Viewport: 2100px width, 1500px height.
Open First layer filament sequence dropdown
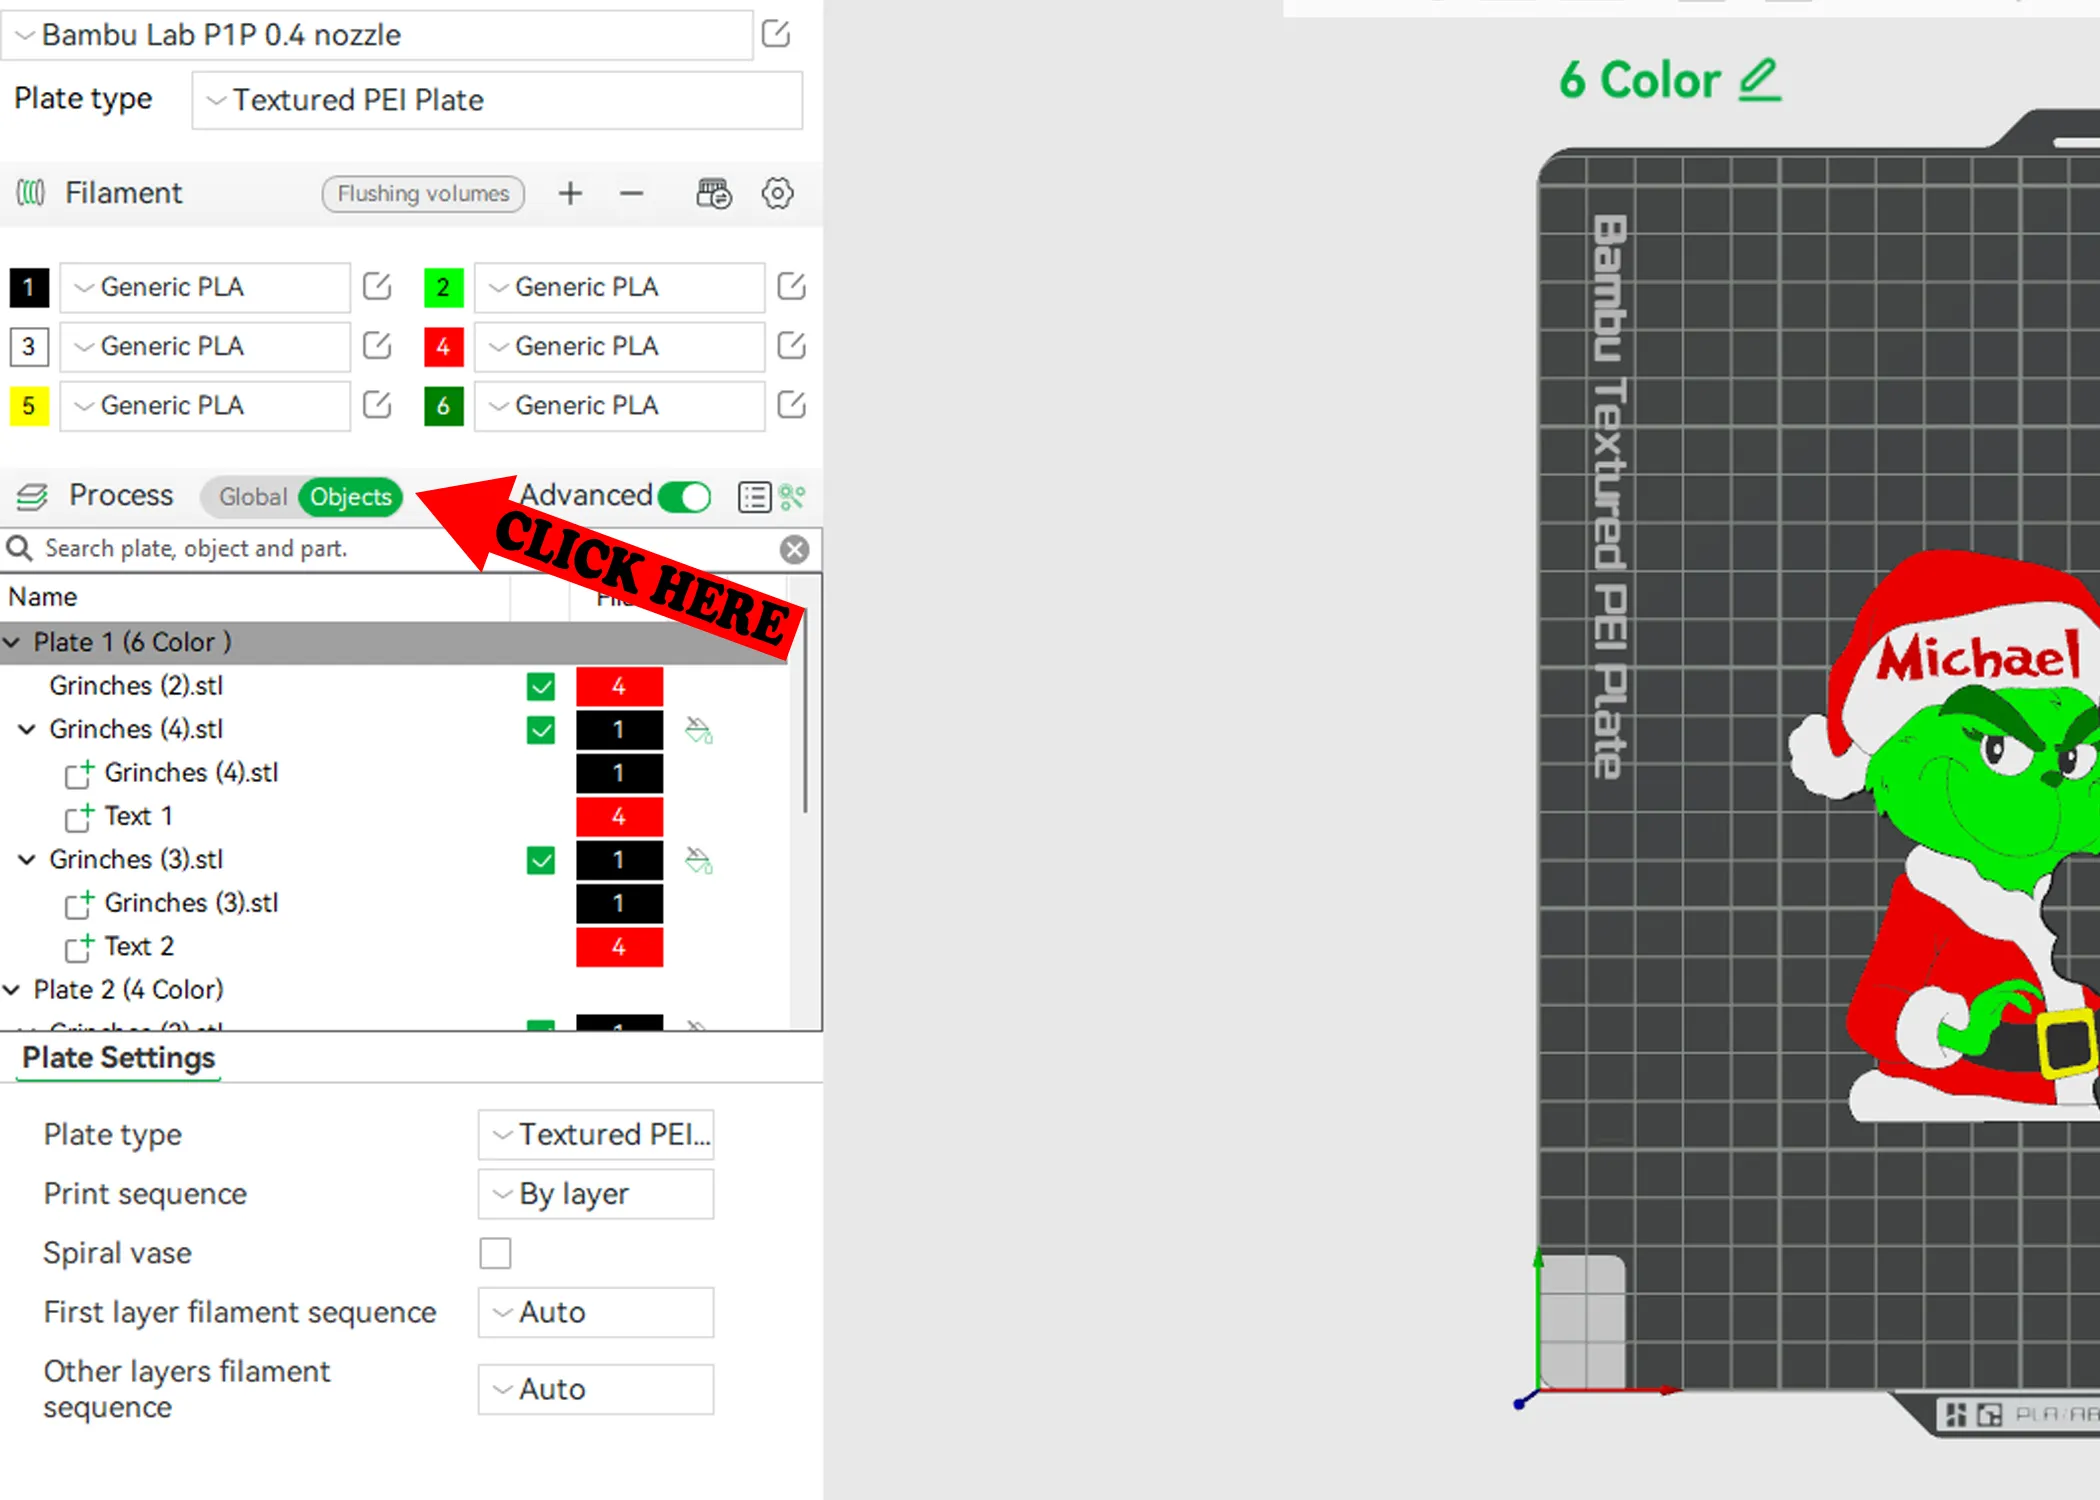596,1312
